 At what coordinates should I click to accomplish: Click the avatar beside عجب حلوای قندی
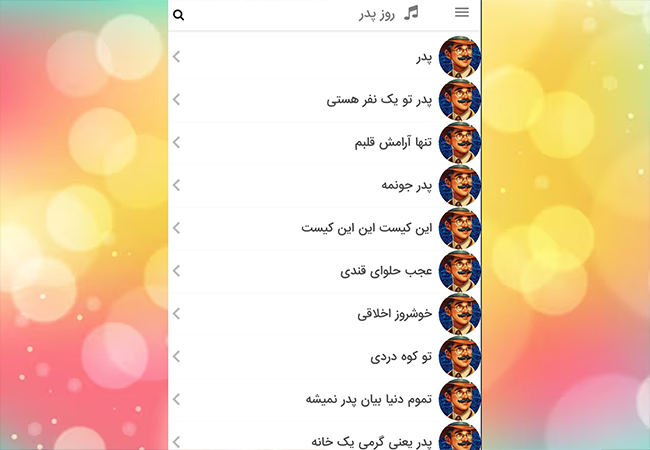(459, 271)
